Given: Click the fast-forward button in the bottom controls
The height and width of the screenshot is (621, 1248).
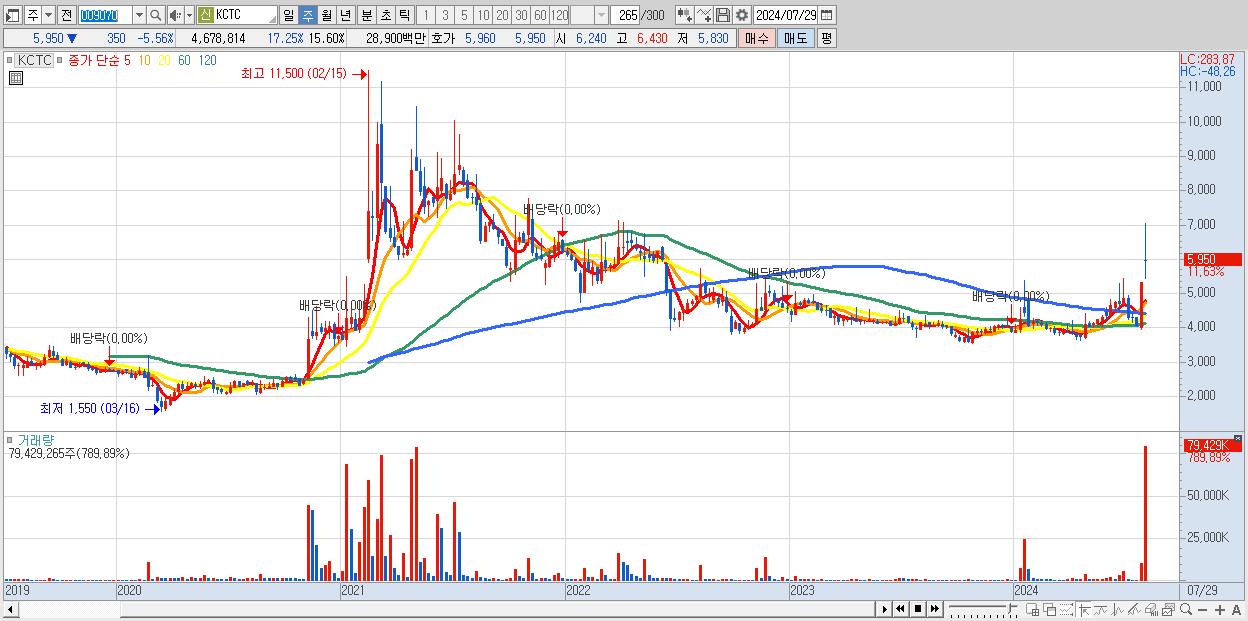Looking at the screenshot, I should coord(935,609).
